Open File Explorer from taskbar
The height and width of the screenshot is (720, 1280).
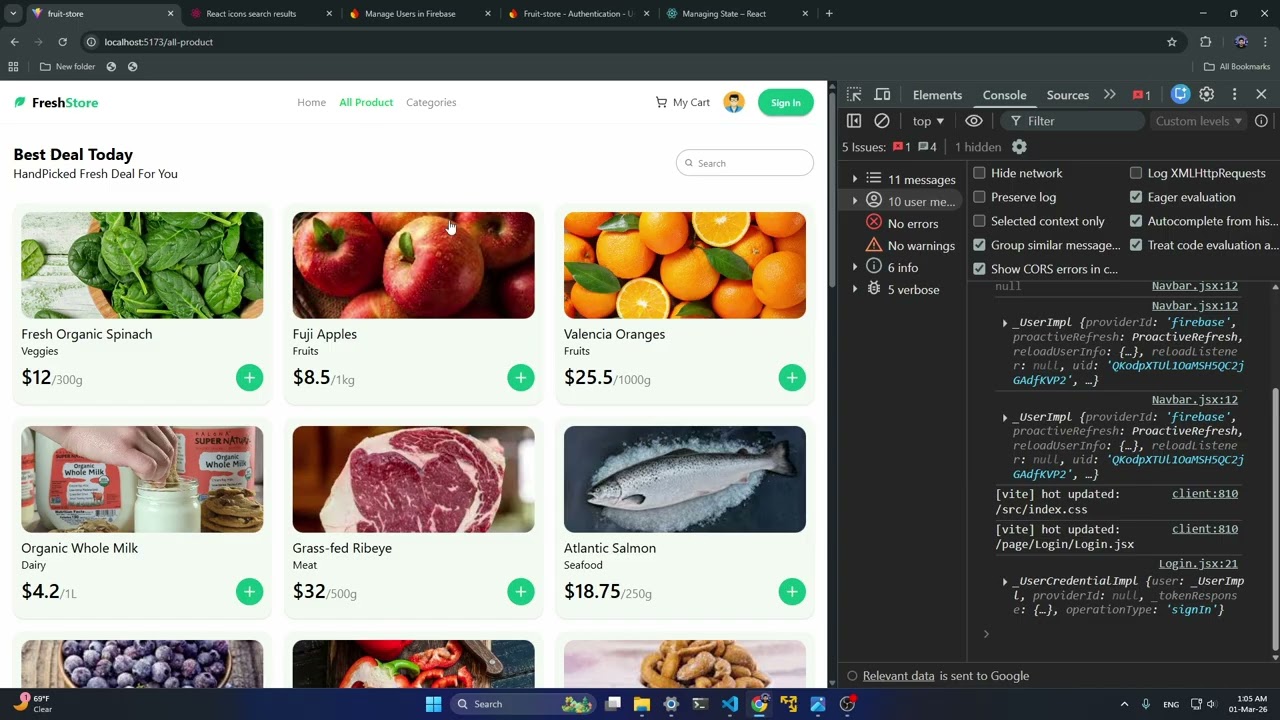click(642, 704)
